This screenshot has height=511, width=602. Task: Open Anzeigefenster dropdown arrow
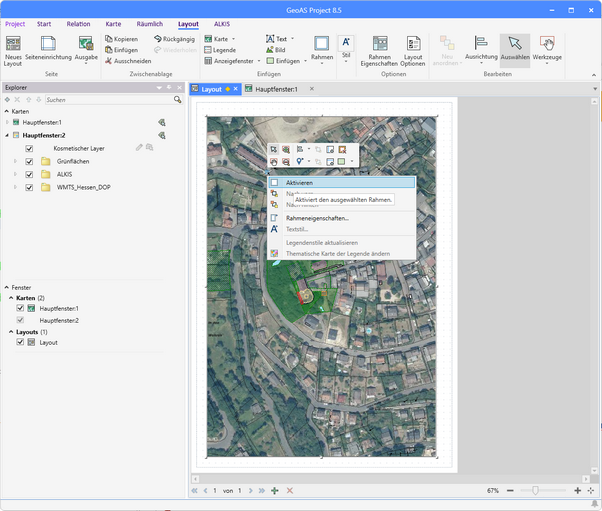(x=259, y=61)
